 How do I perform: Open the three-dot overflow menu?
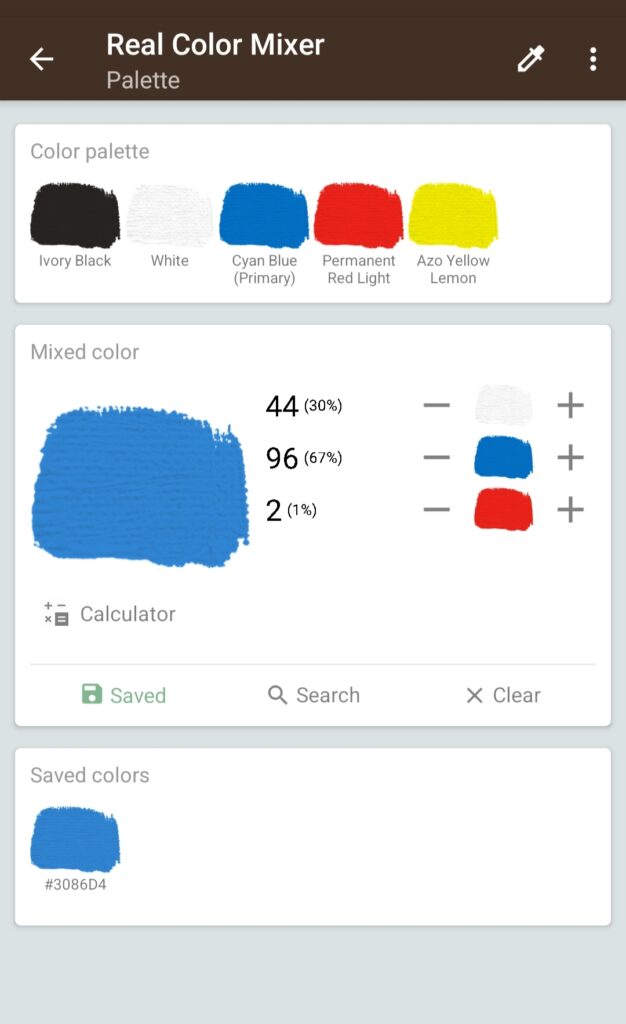click(x=593, y=59)
